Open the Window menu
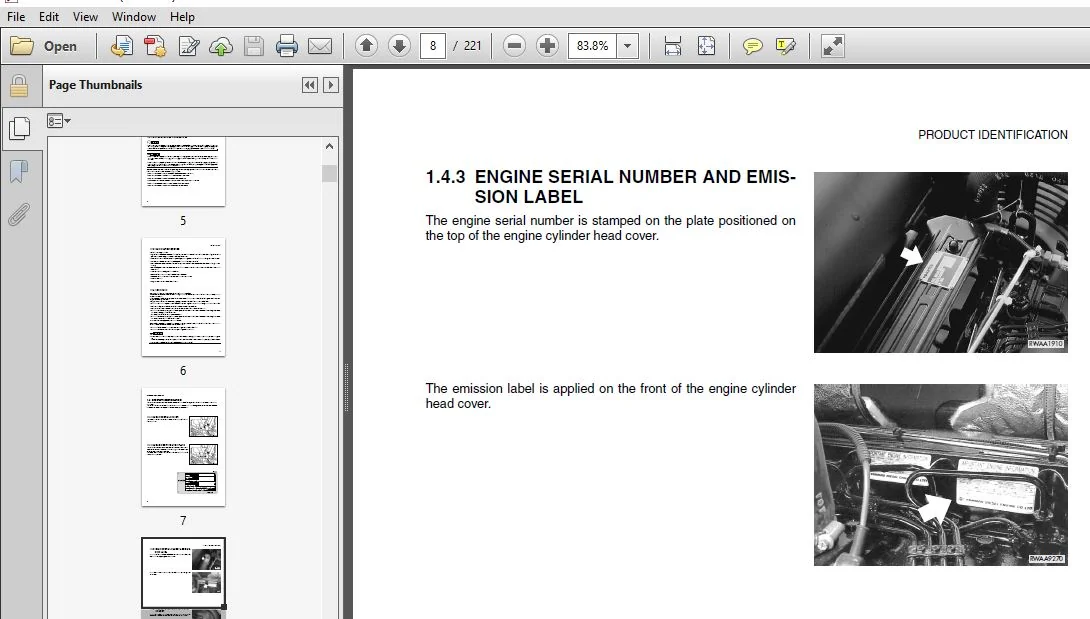The width and height of the screenshot is (1090, 619). [x=133, y=17]
